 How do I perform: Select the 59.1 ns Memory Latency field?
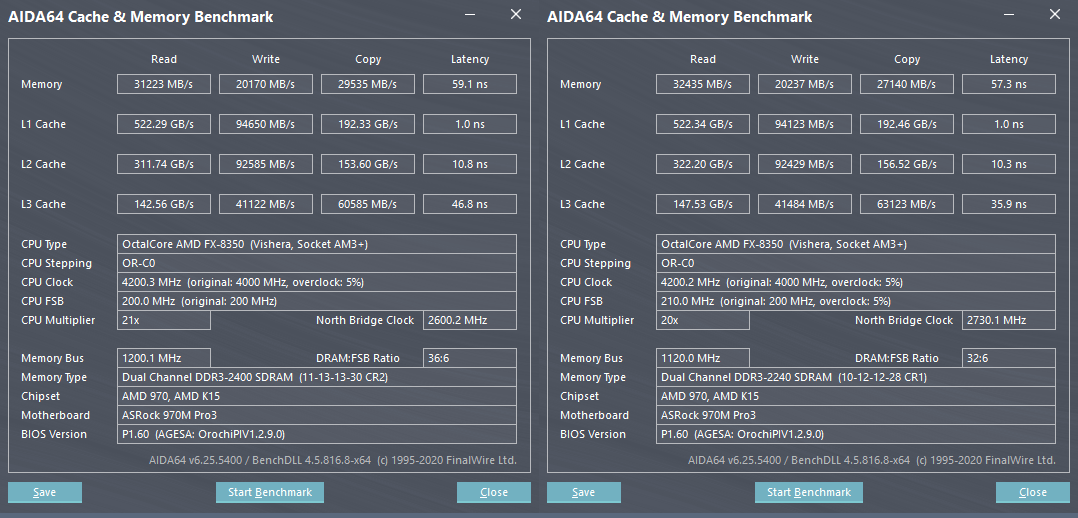coord(469,84)
